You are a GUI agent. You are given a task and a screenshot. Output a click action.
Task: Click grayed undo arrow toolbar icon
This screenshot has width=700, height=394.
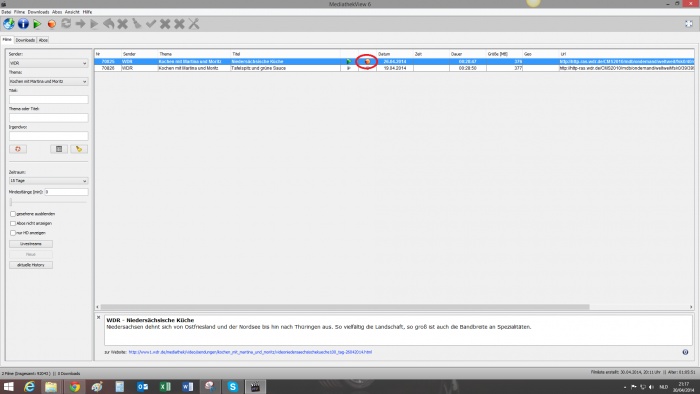108,24
